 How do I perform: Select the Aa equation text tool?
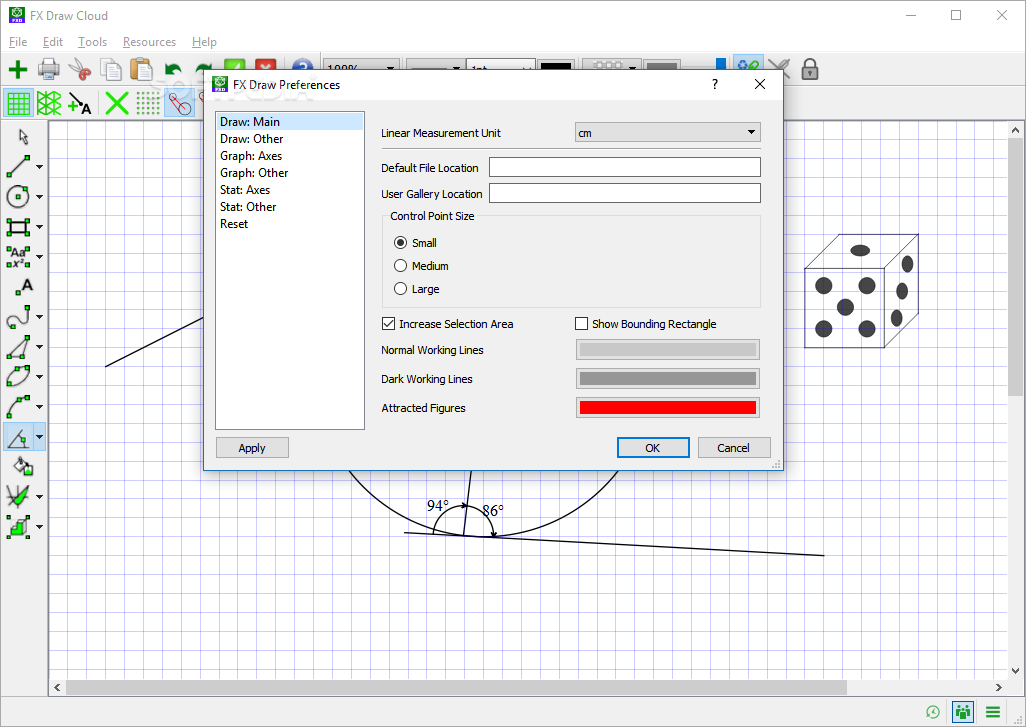pos(18,257)
